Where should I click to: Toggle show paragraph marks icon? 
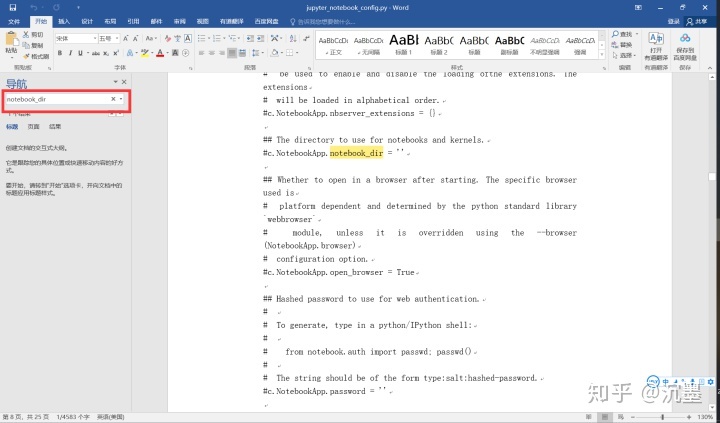306,39
